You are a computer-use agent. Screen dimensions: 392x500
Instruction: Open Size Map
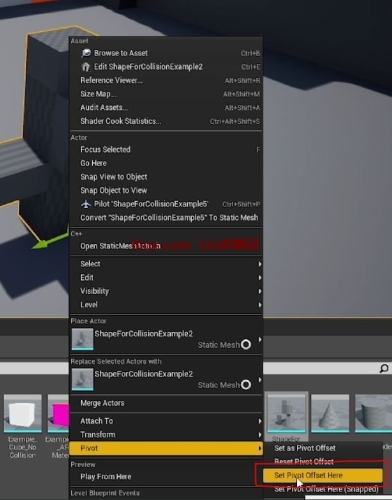(x=166, y=94)
